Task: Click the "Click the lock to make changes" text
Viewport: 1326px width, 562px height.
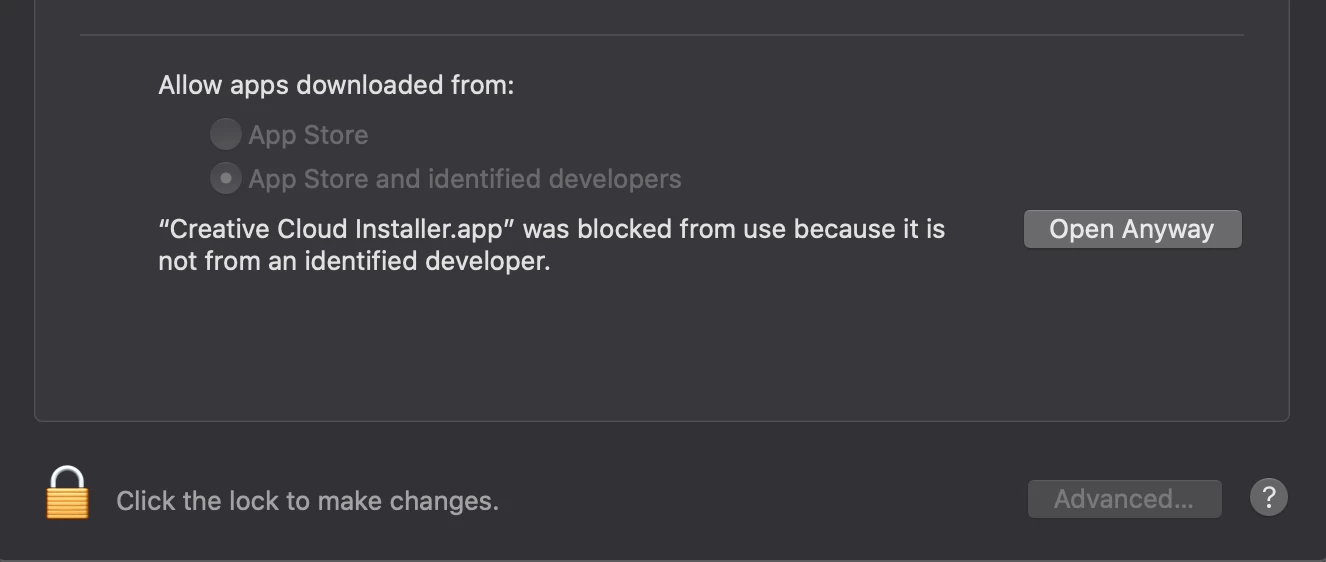Action: click(307, 501)
